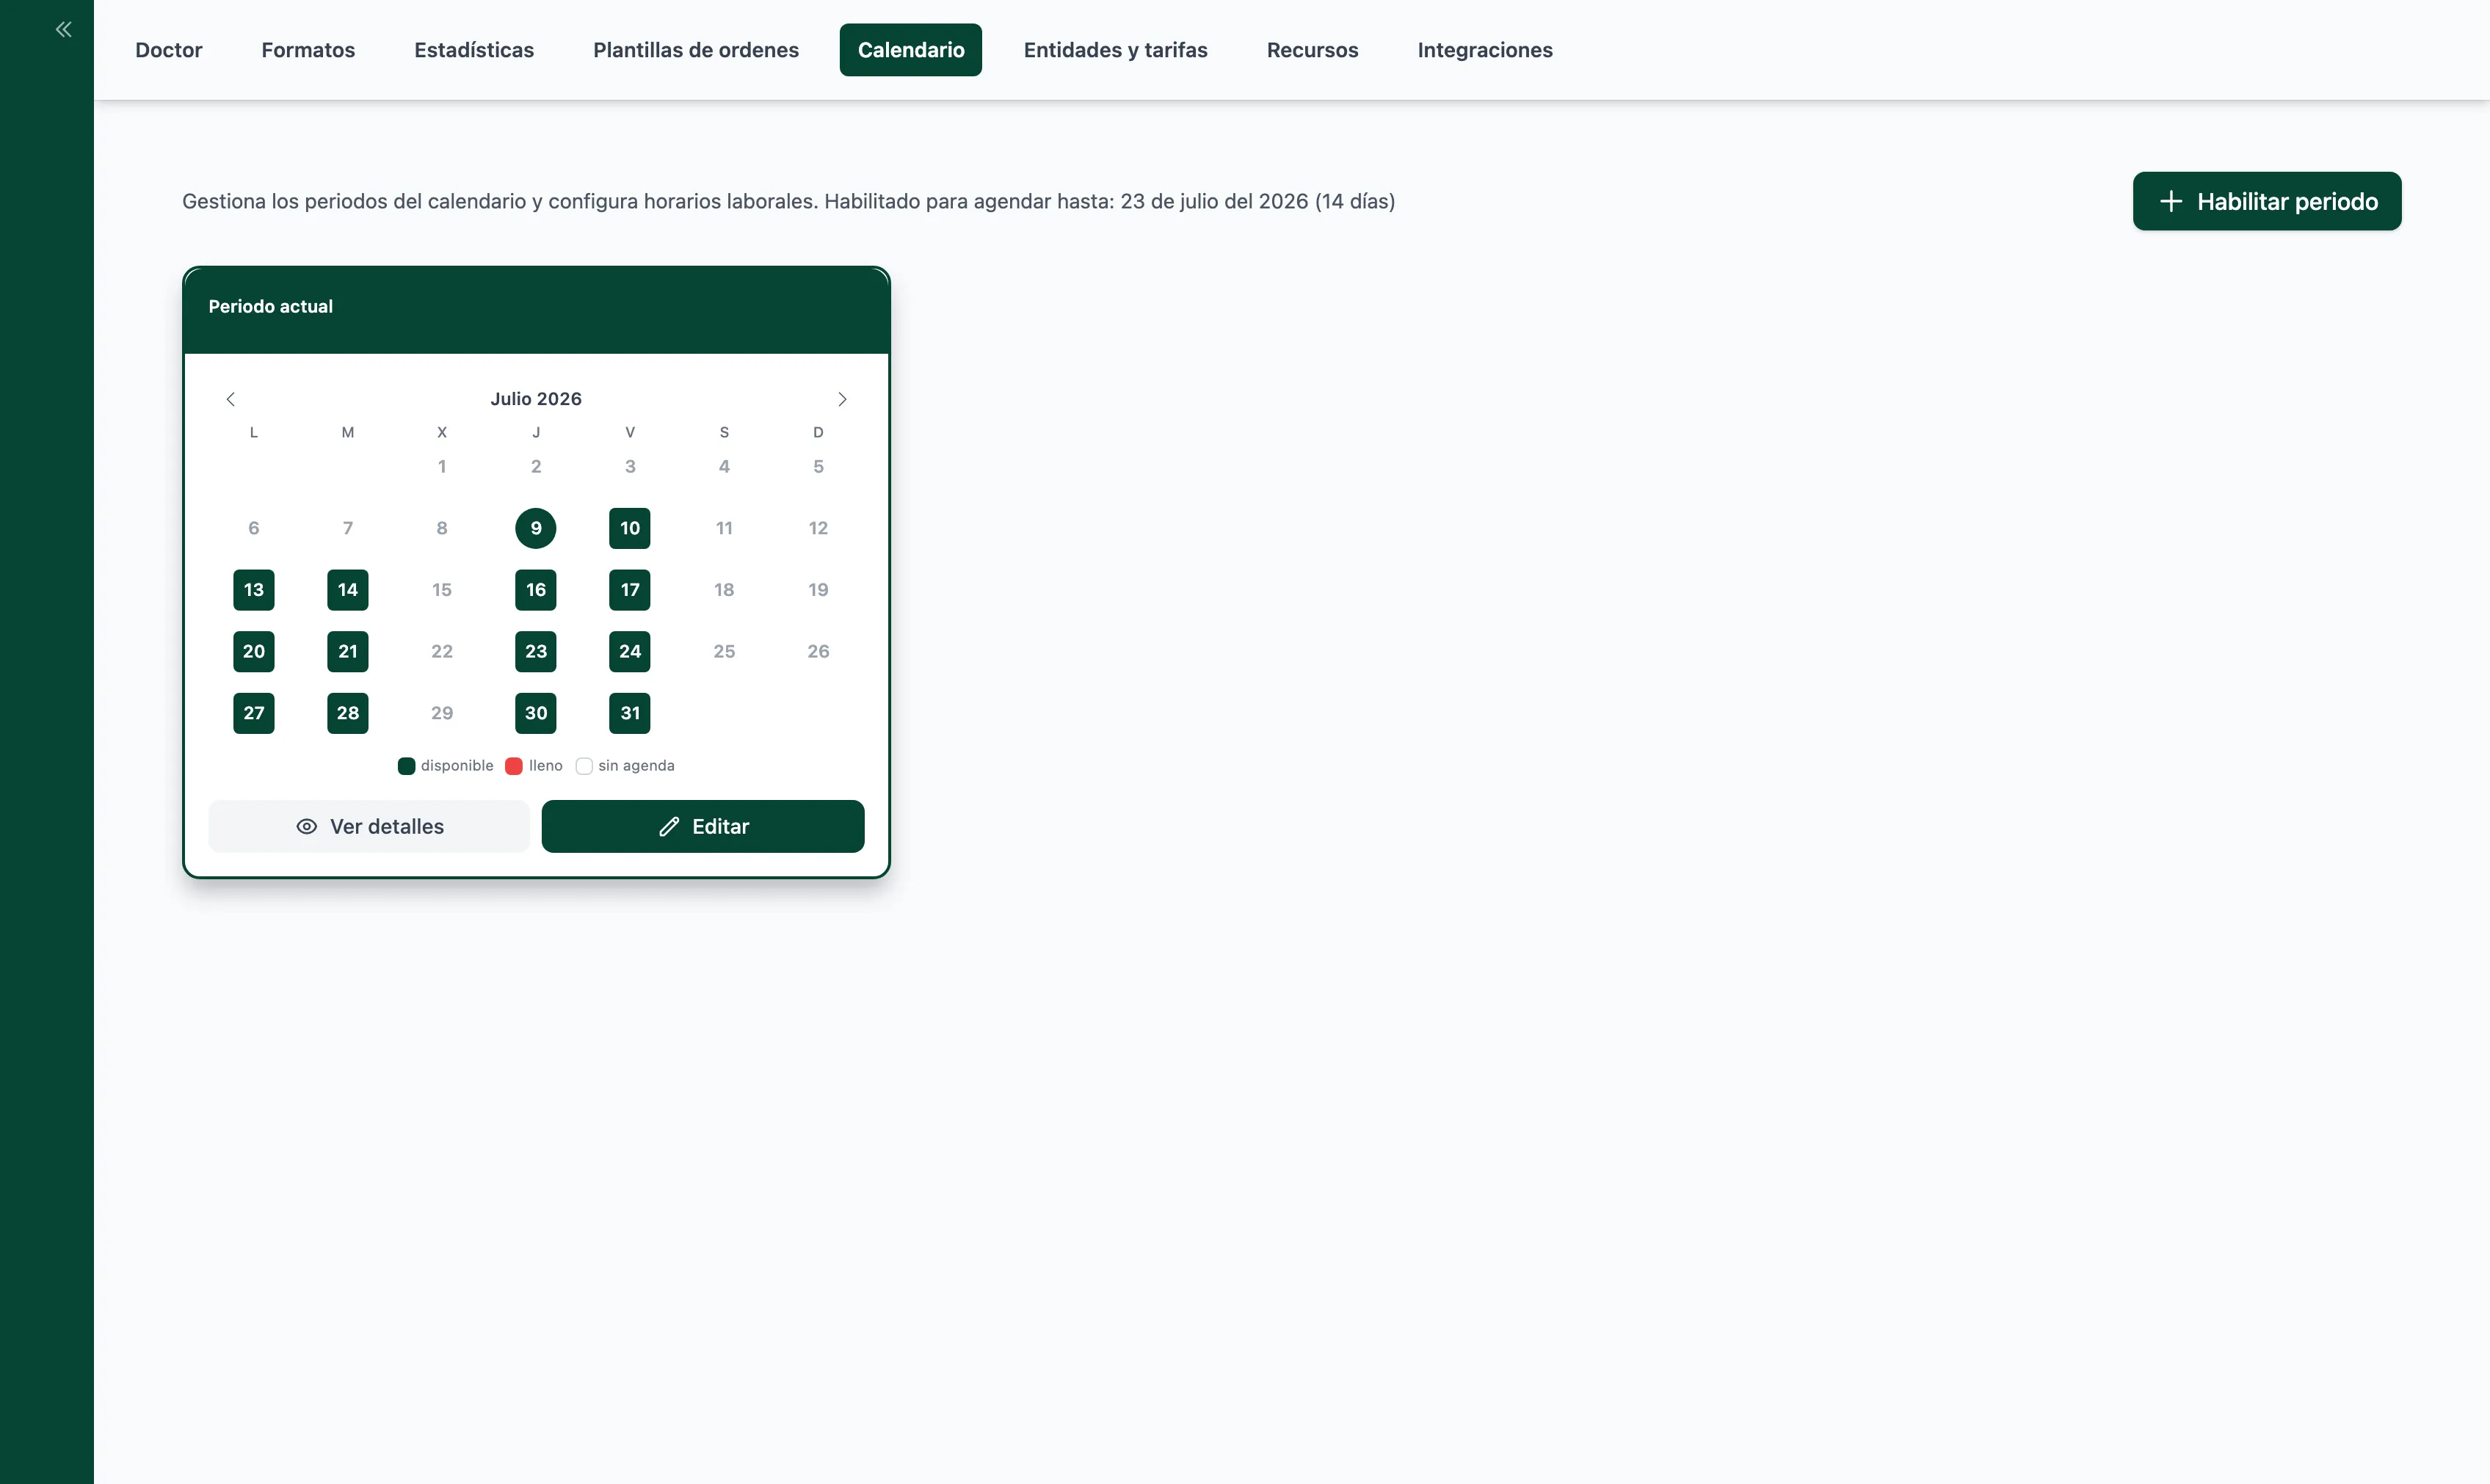The height and width of the screenshot is (1484, 2490).
Task: Click the Julio 2026 month title
Action: 536,399
